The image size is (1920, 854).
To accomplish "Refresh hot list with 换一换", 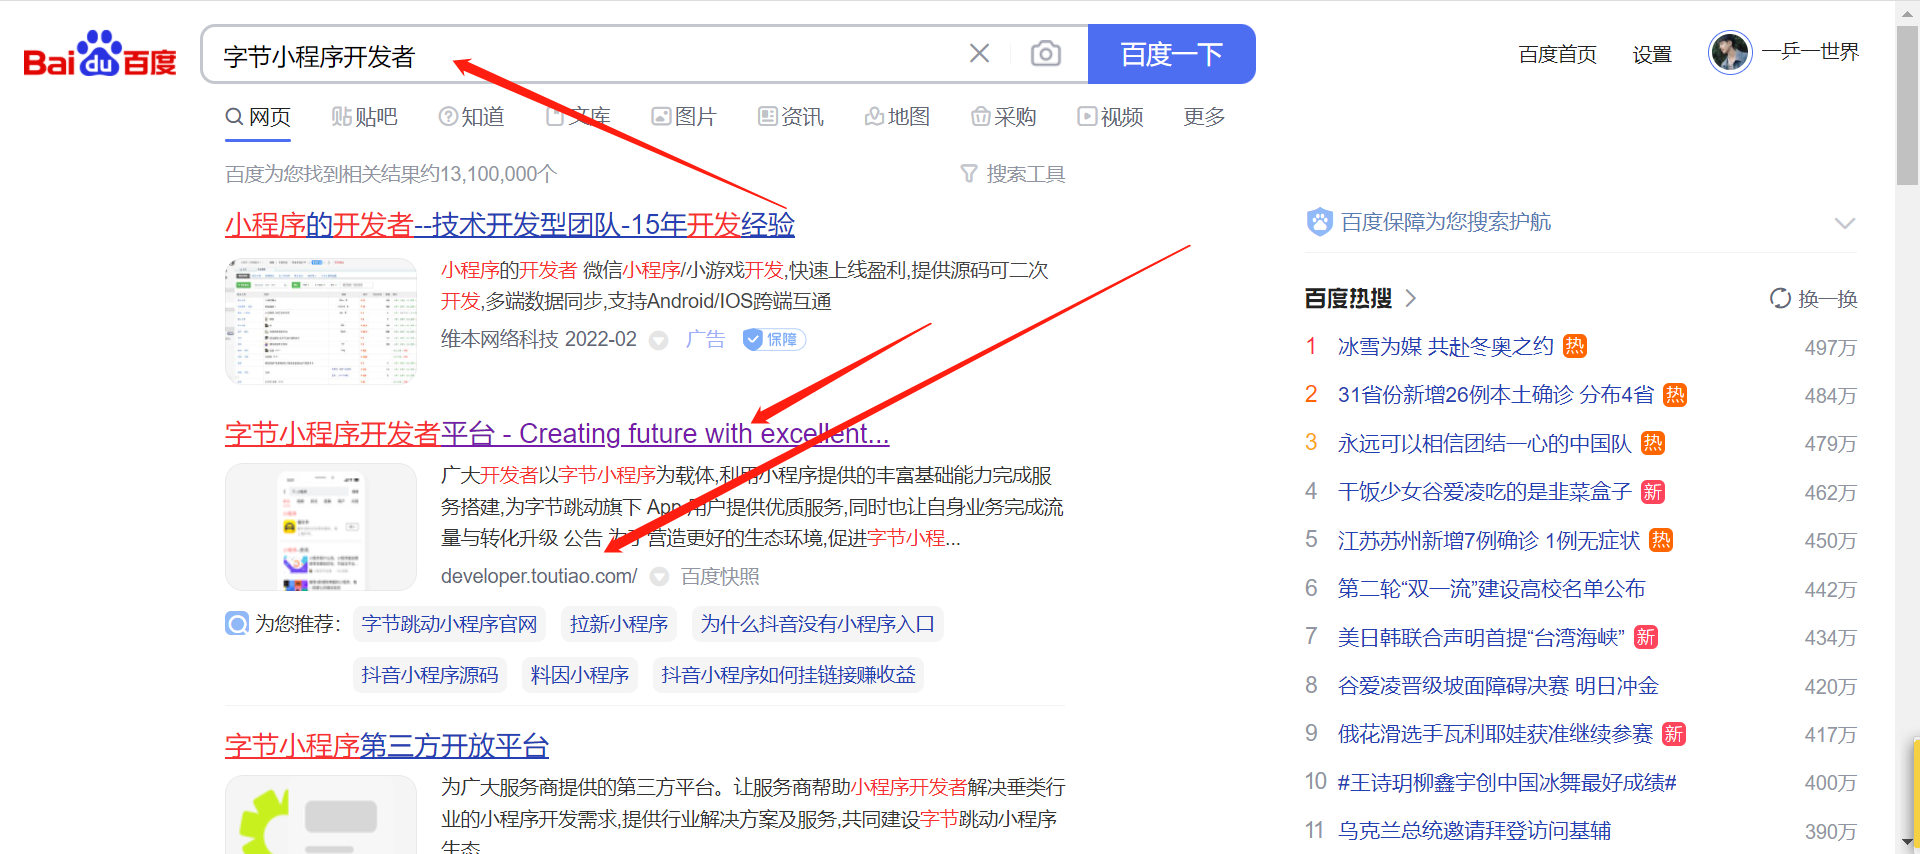I will [1813, 299].
